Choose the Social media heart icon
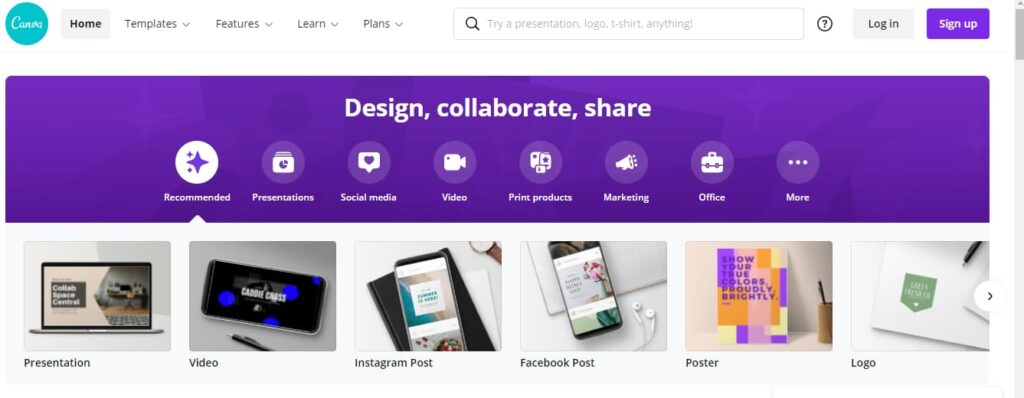 [x=369, y=162]
